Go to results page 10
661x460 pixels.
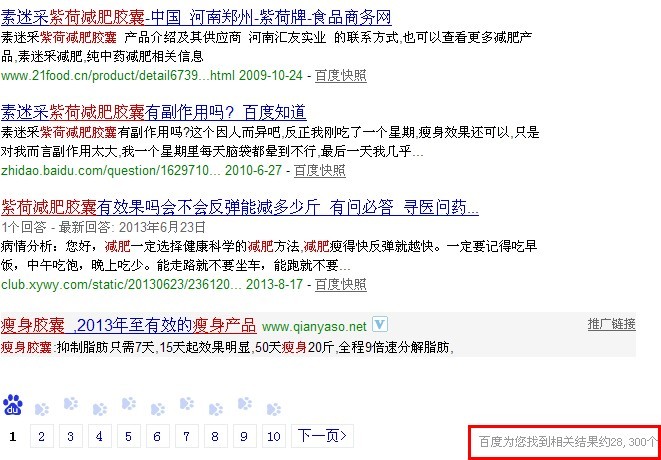click(x=274, y=436)
